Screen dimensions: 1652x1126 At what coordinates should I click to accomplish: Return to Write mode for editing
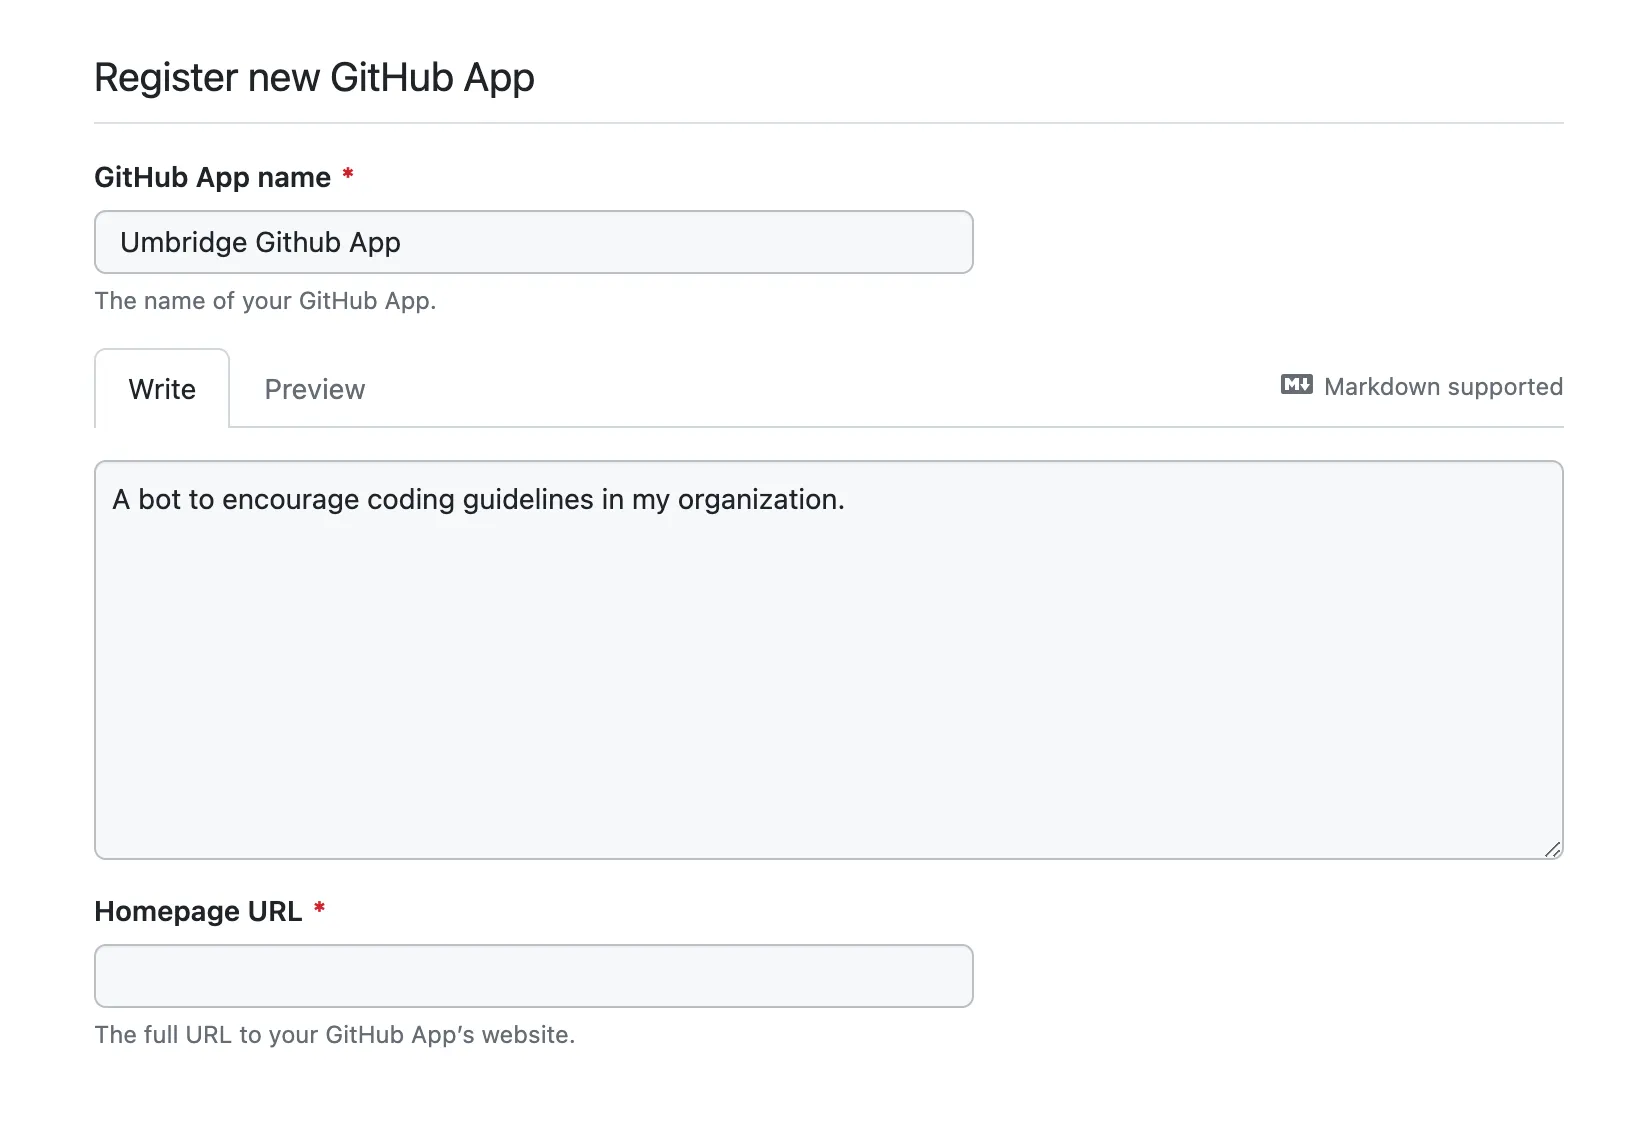161,389
